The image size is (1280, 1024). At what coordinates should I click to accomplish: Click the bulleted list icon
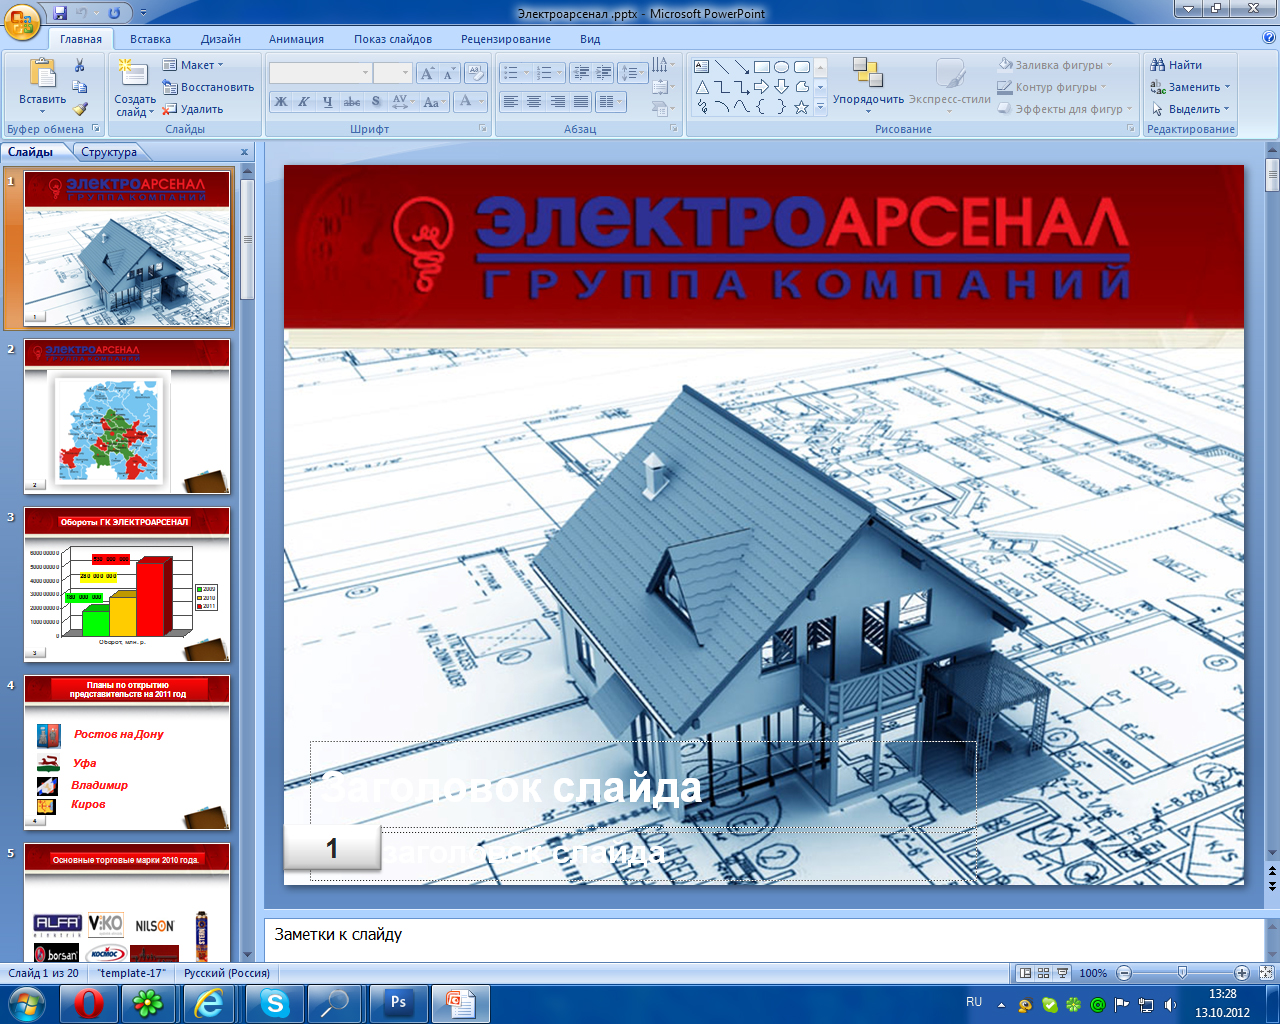click(515, 73)
